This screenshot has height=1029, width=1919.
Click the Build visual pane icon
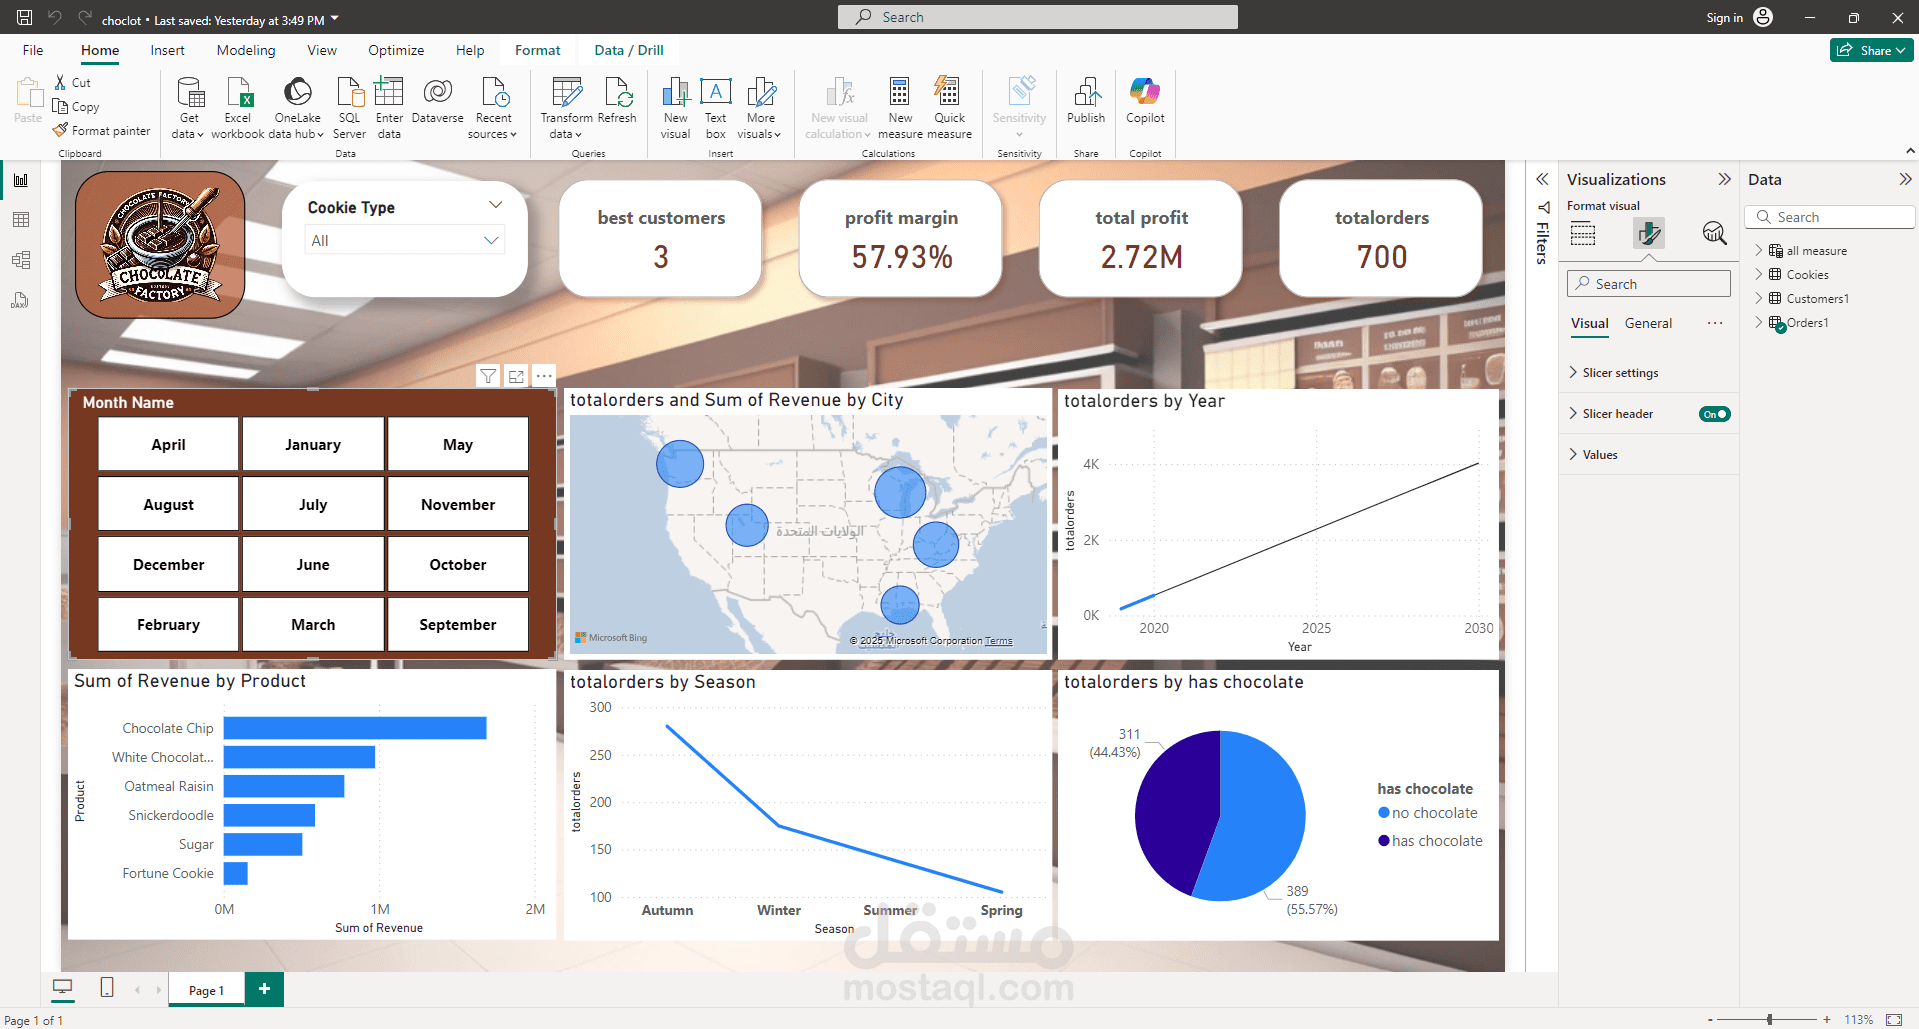click(x=1583, y=234)
